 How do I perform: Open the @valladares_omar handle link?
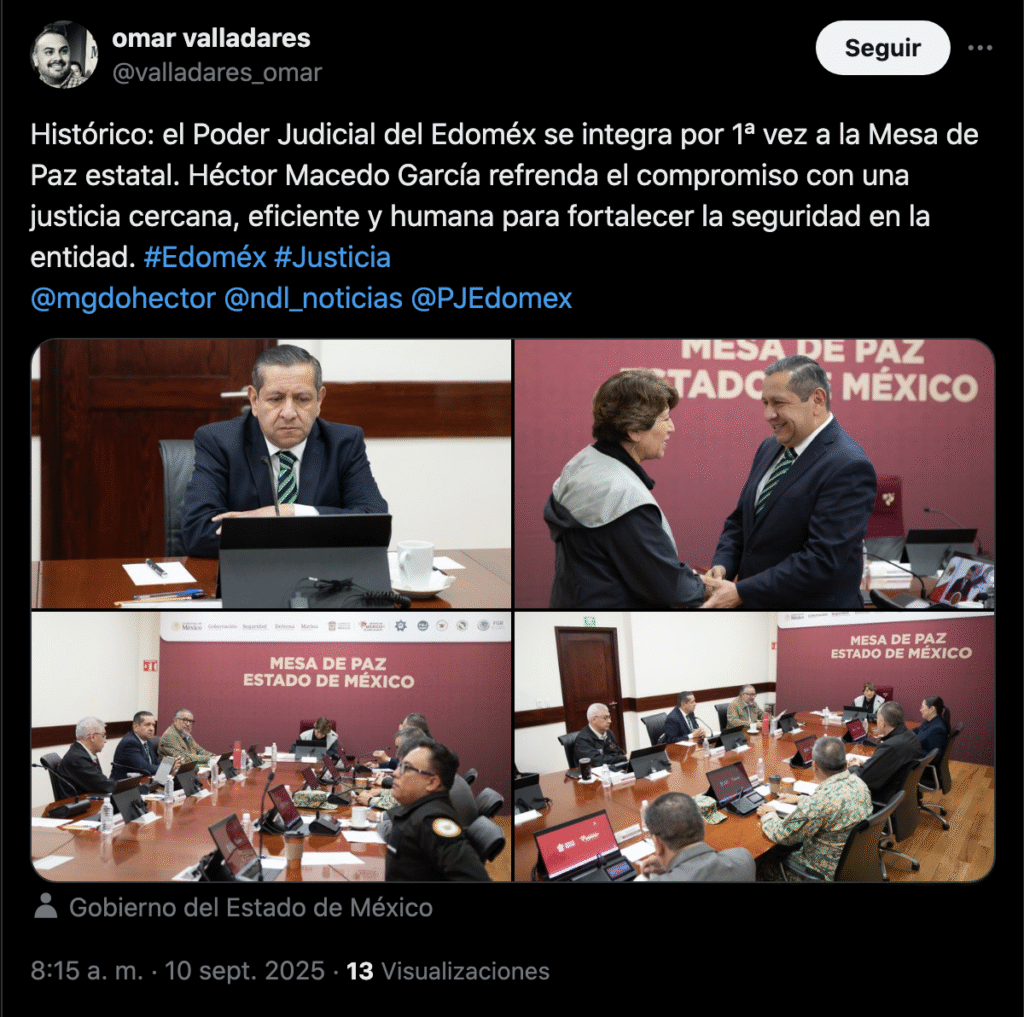coord(217,73)
